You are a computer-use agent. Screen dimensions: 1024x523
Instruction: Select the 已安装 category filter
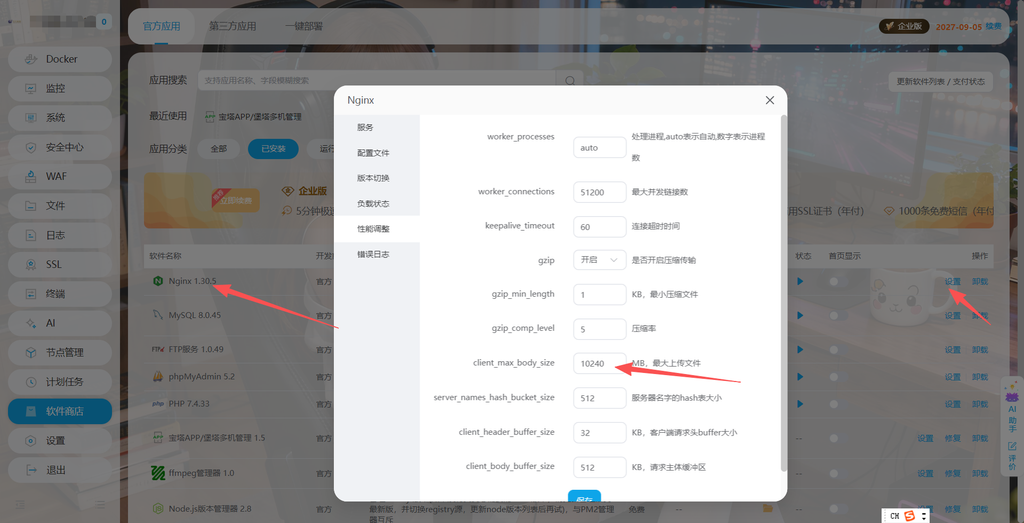click(x=273, y=149)
